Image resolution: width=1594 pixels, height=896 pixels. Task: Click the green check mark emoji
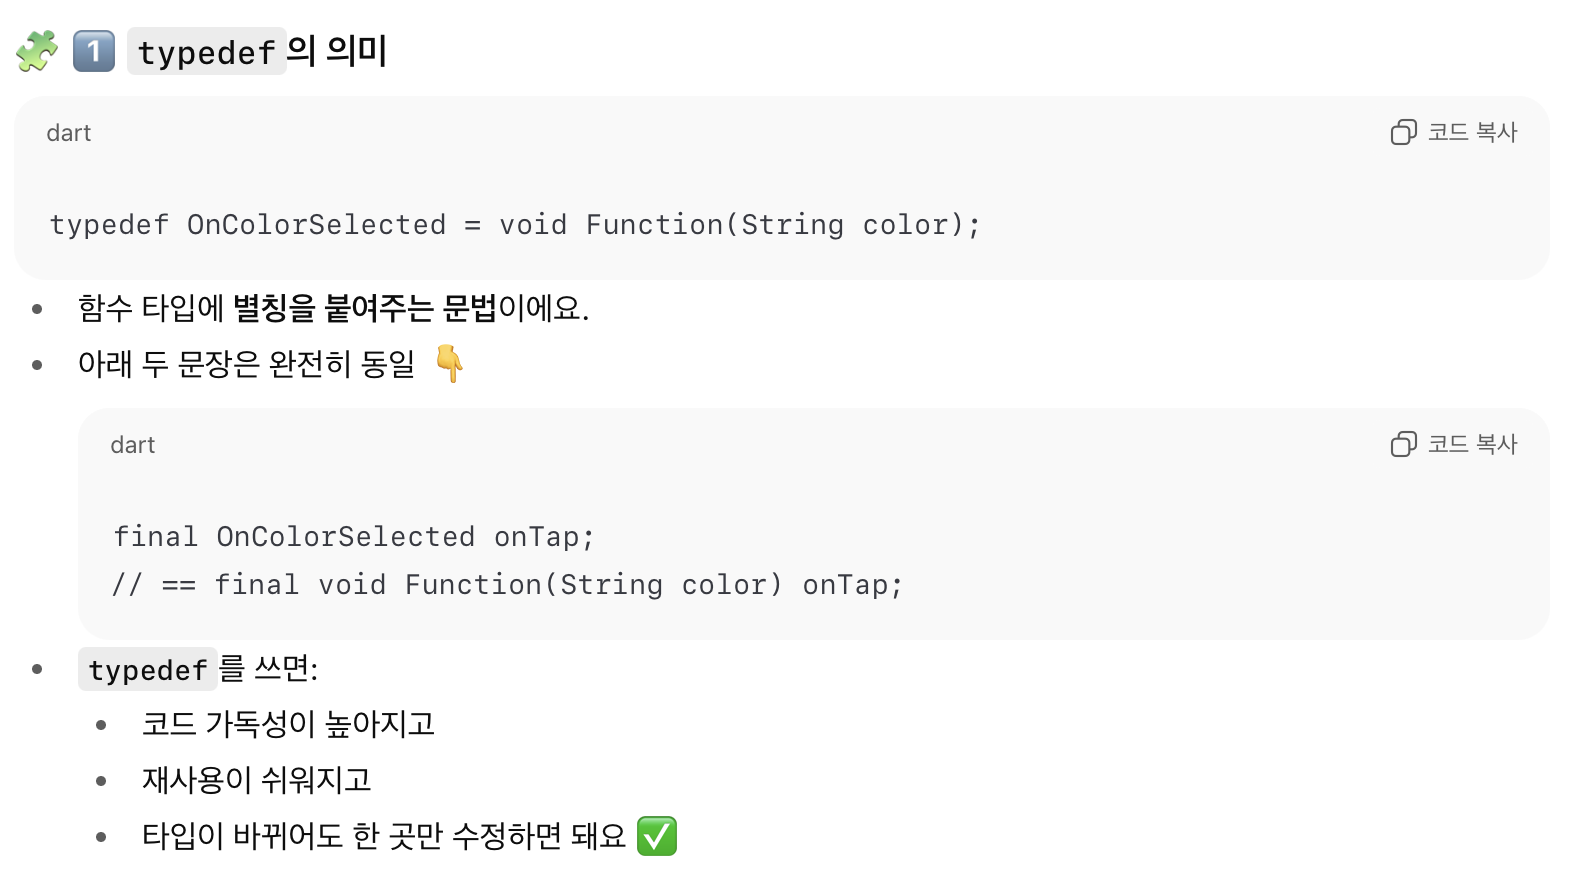657,836
